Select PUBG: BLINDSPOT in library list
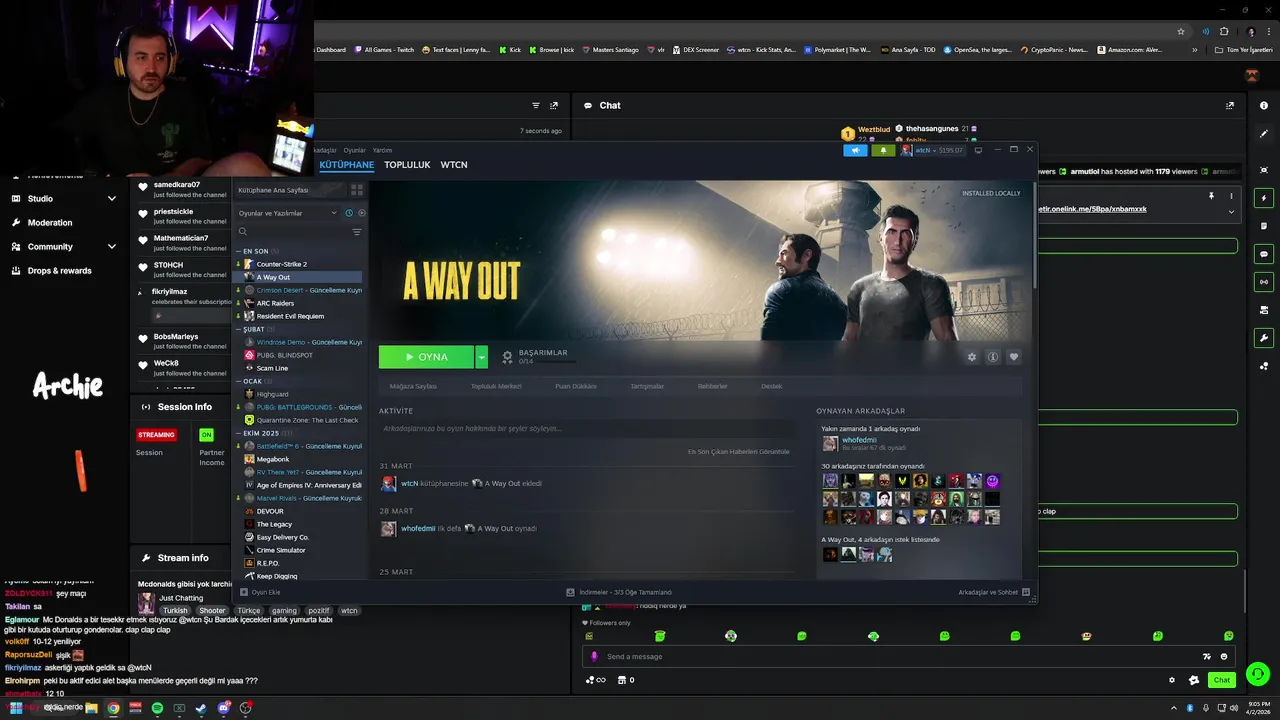This screenshot has width=1280, height=720. 284,355
